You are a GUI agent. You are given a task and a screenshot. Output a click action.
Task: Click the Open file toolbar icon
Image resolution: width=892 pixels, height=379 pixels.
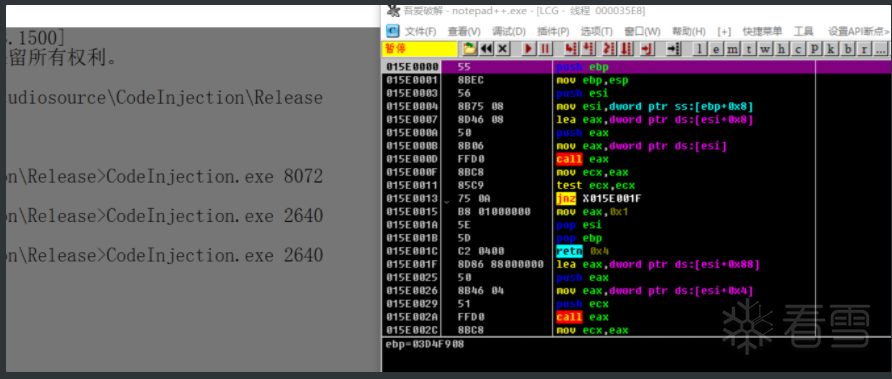(x=469, y=49)
